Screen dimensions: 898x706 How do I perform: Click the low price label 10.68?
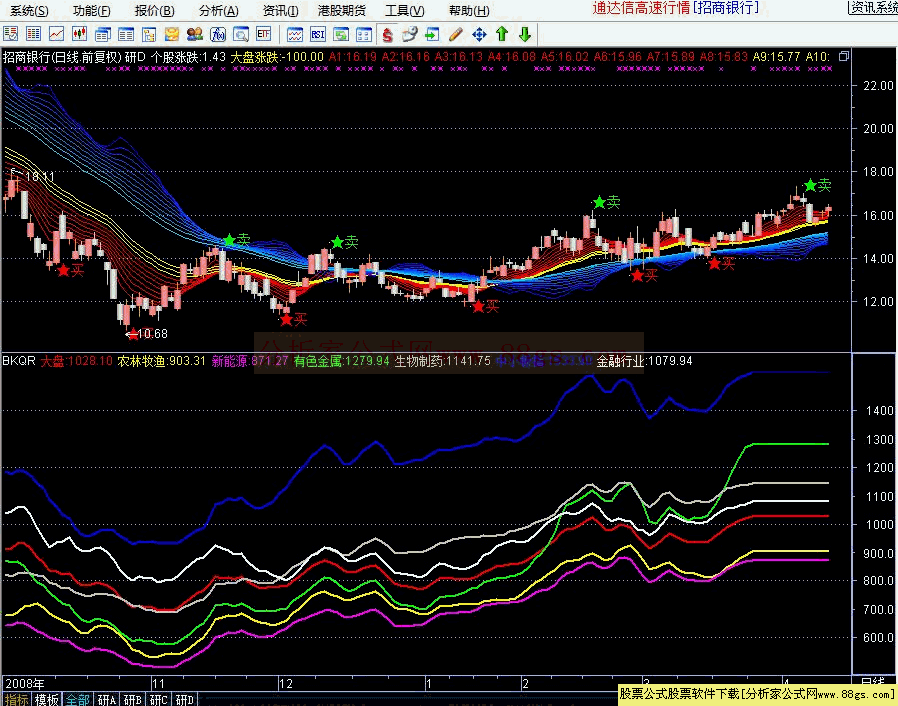pyautogui.click(x=152, y=334)
